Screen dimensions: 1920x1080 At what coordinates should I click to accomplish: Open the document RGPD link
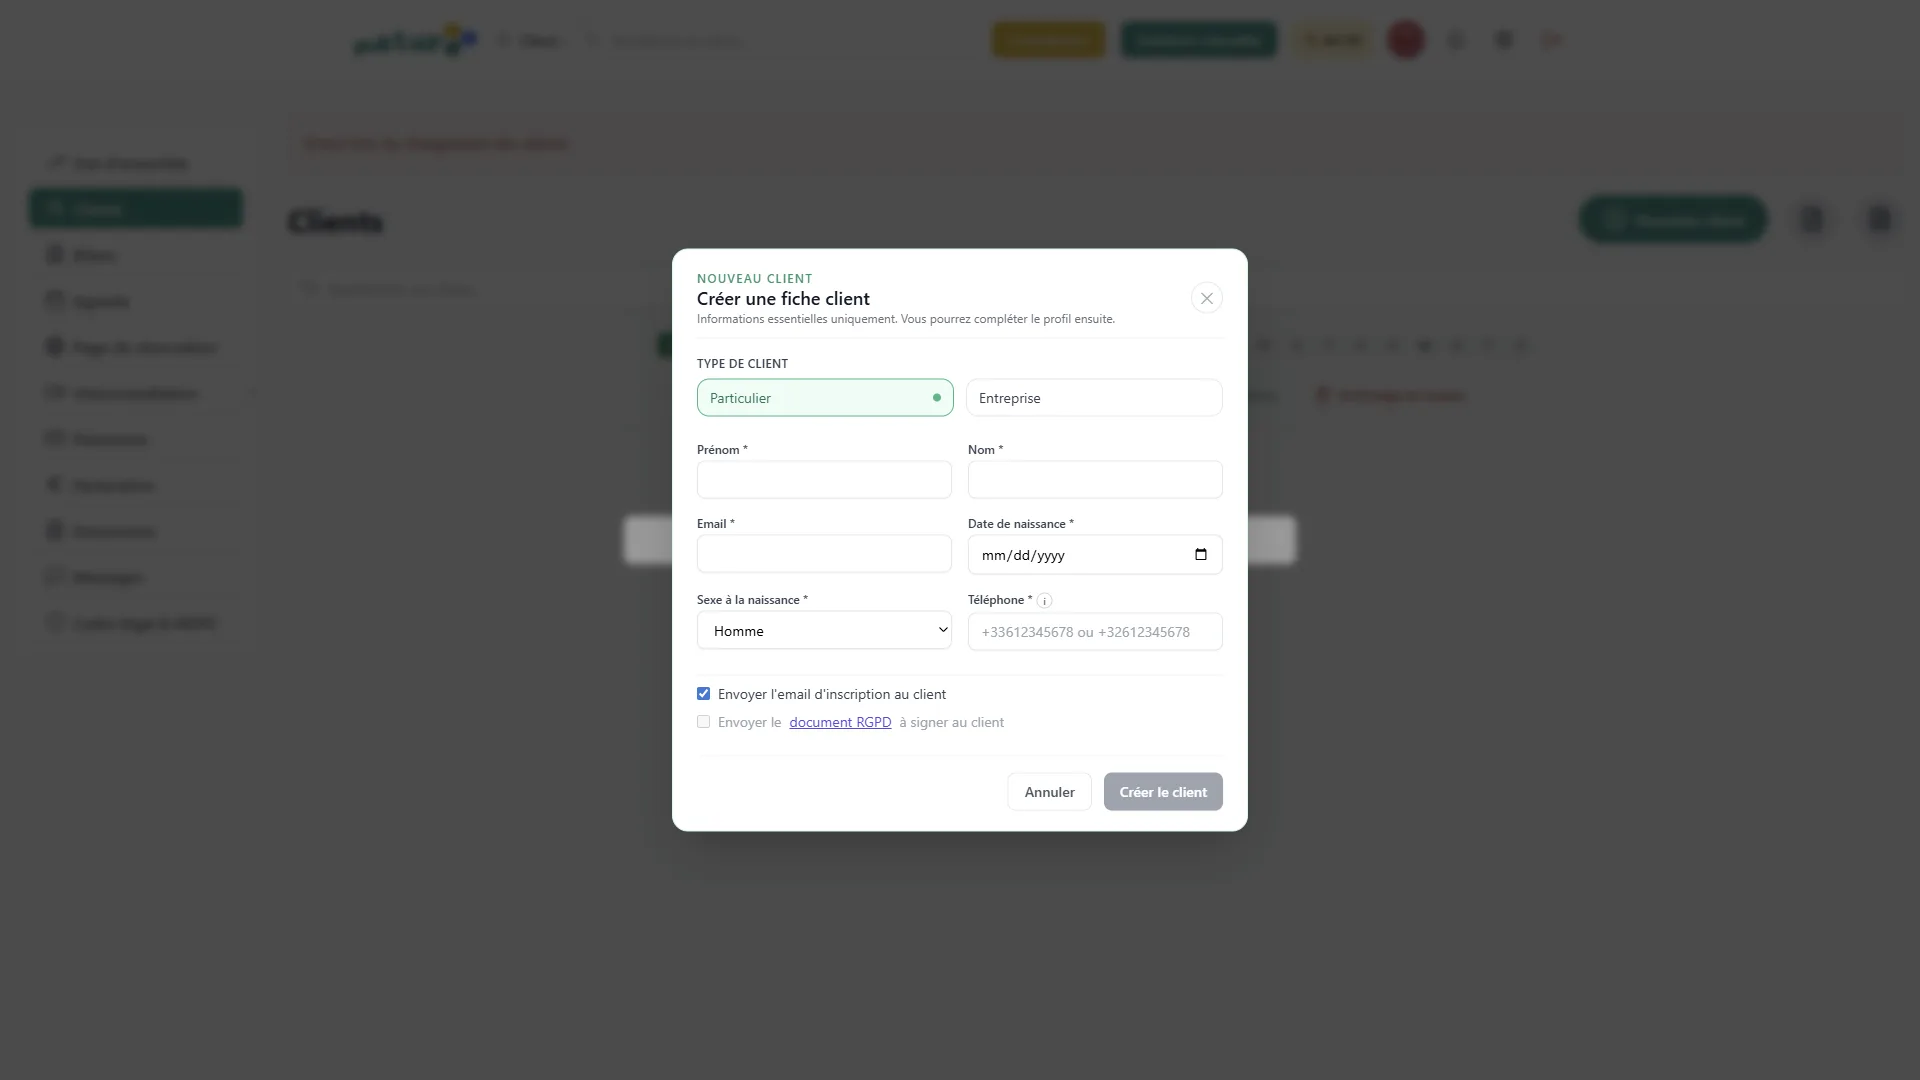(840, 722)
